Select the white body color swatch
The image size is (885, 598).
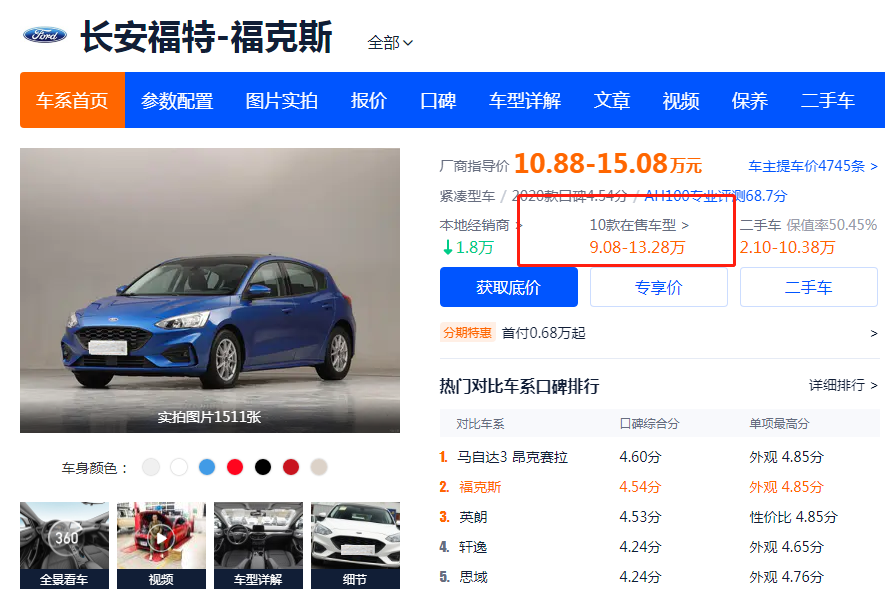click(179, 467)
